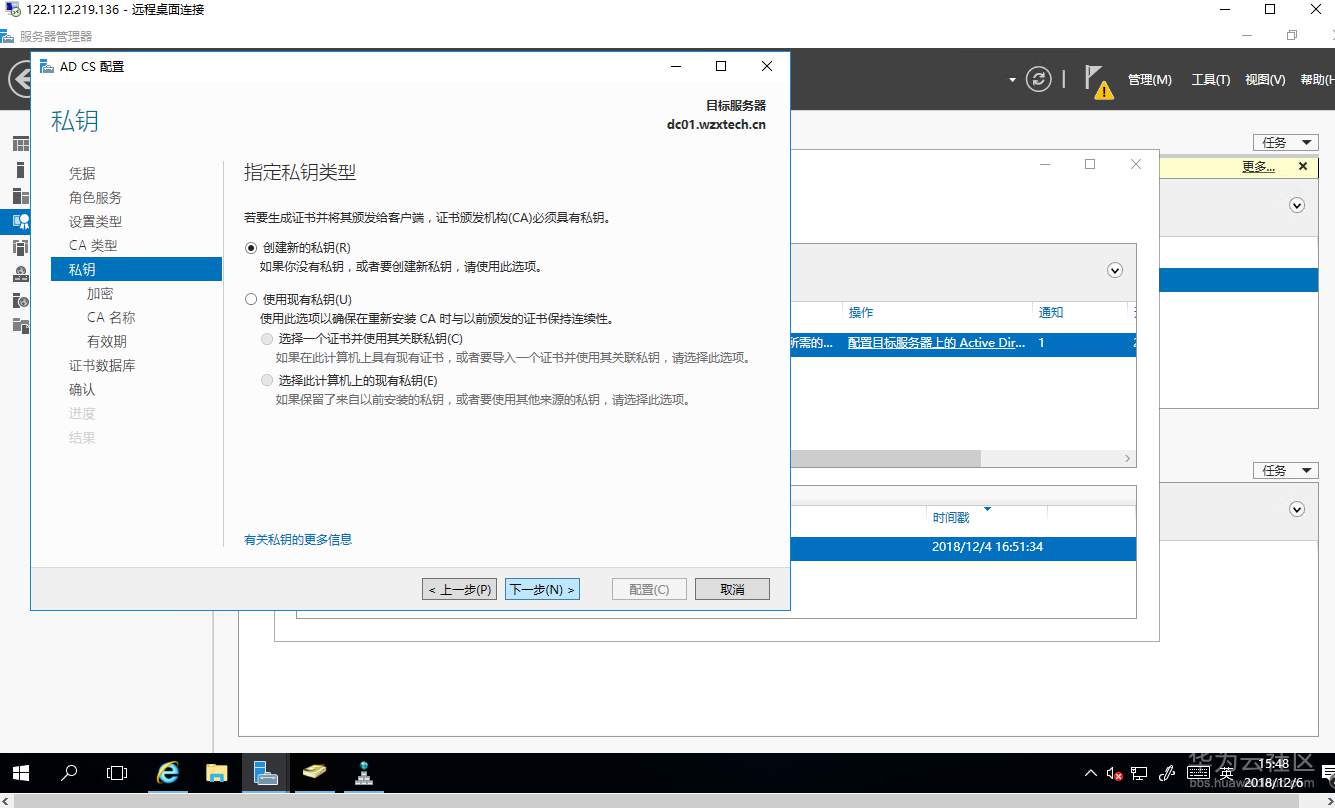Click the Server Manager taskbar icon
1335x808 pixels.
[264, 773]
